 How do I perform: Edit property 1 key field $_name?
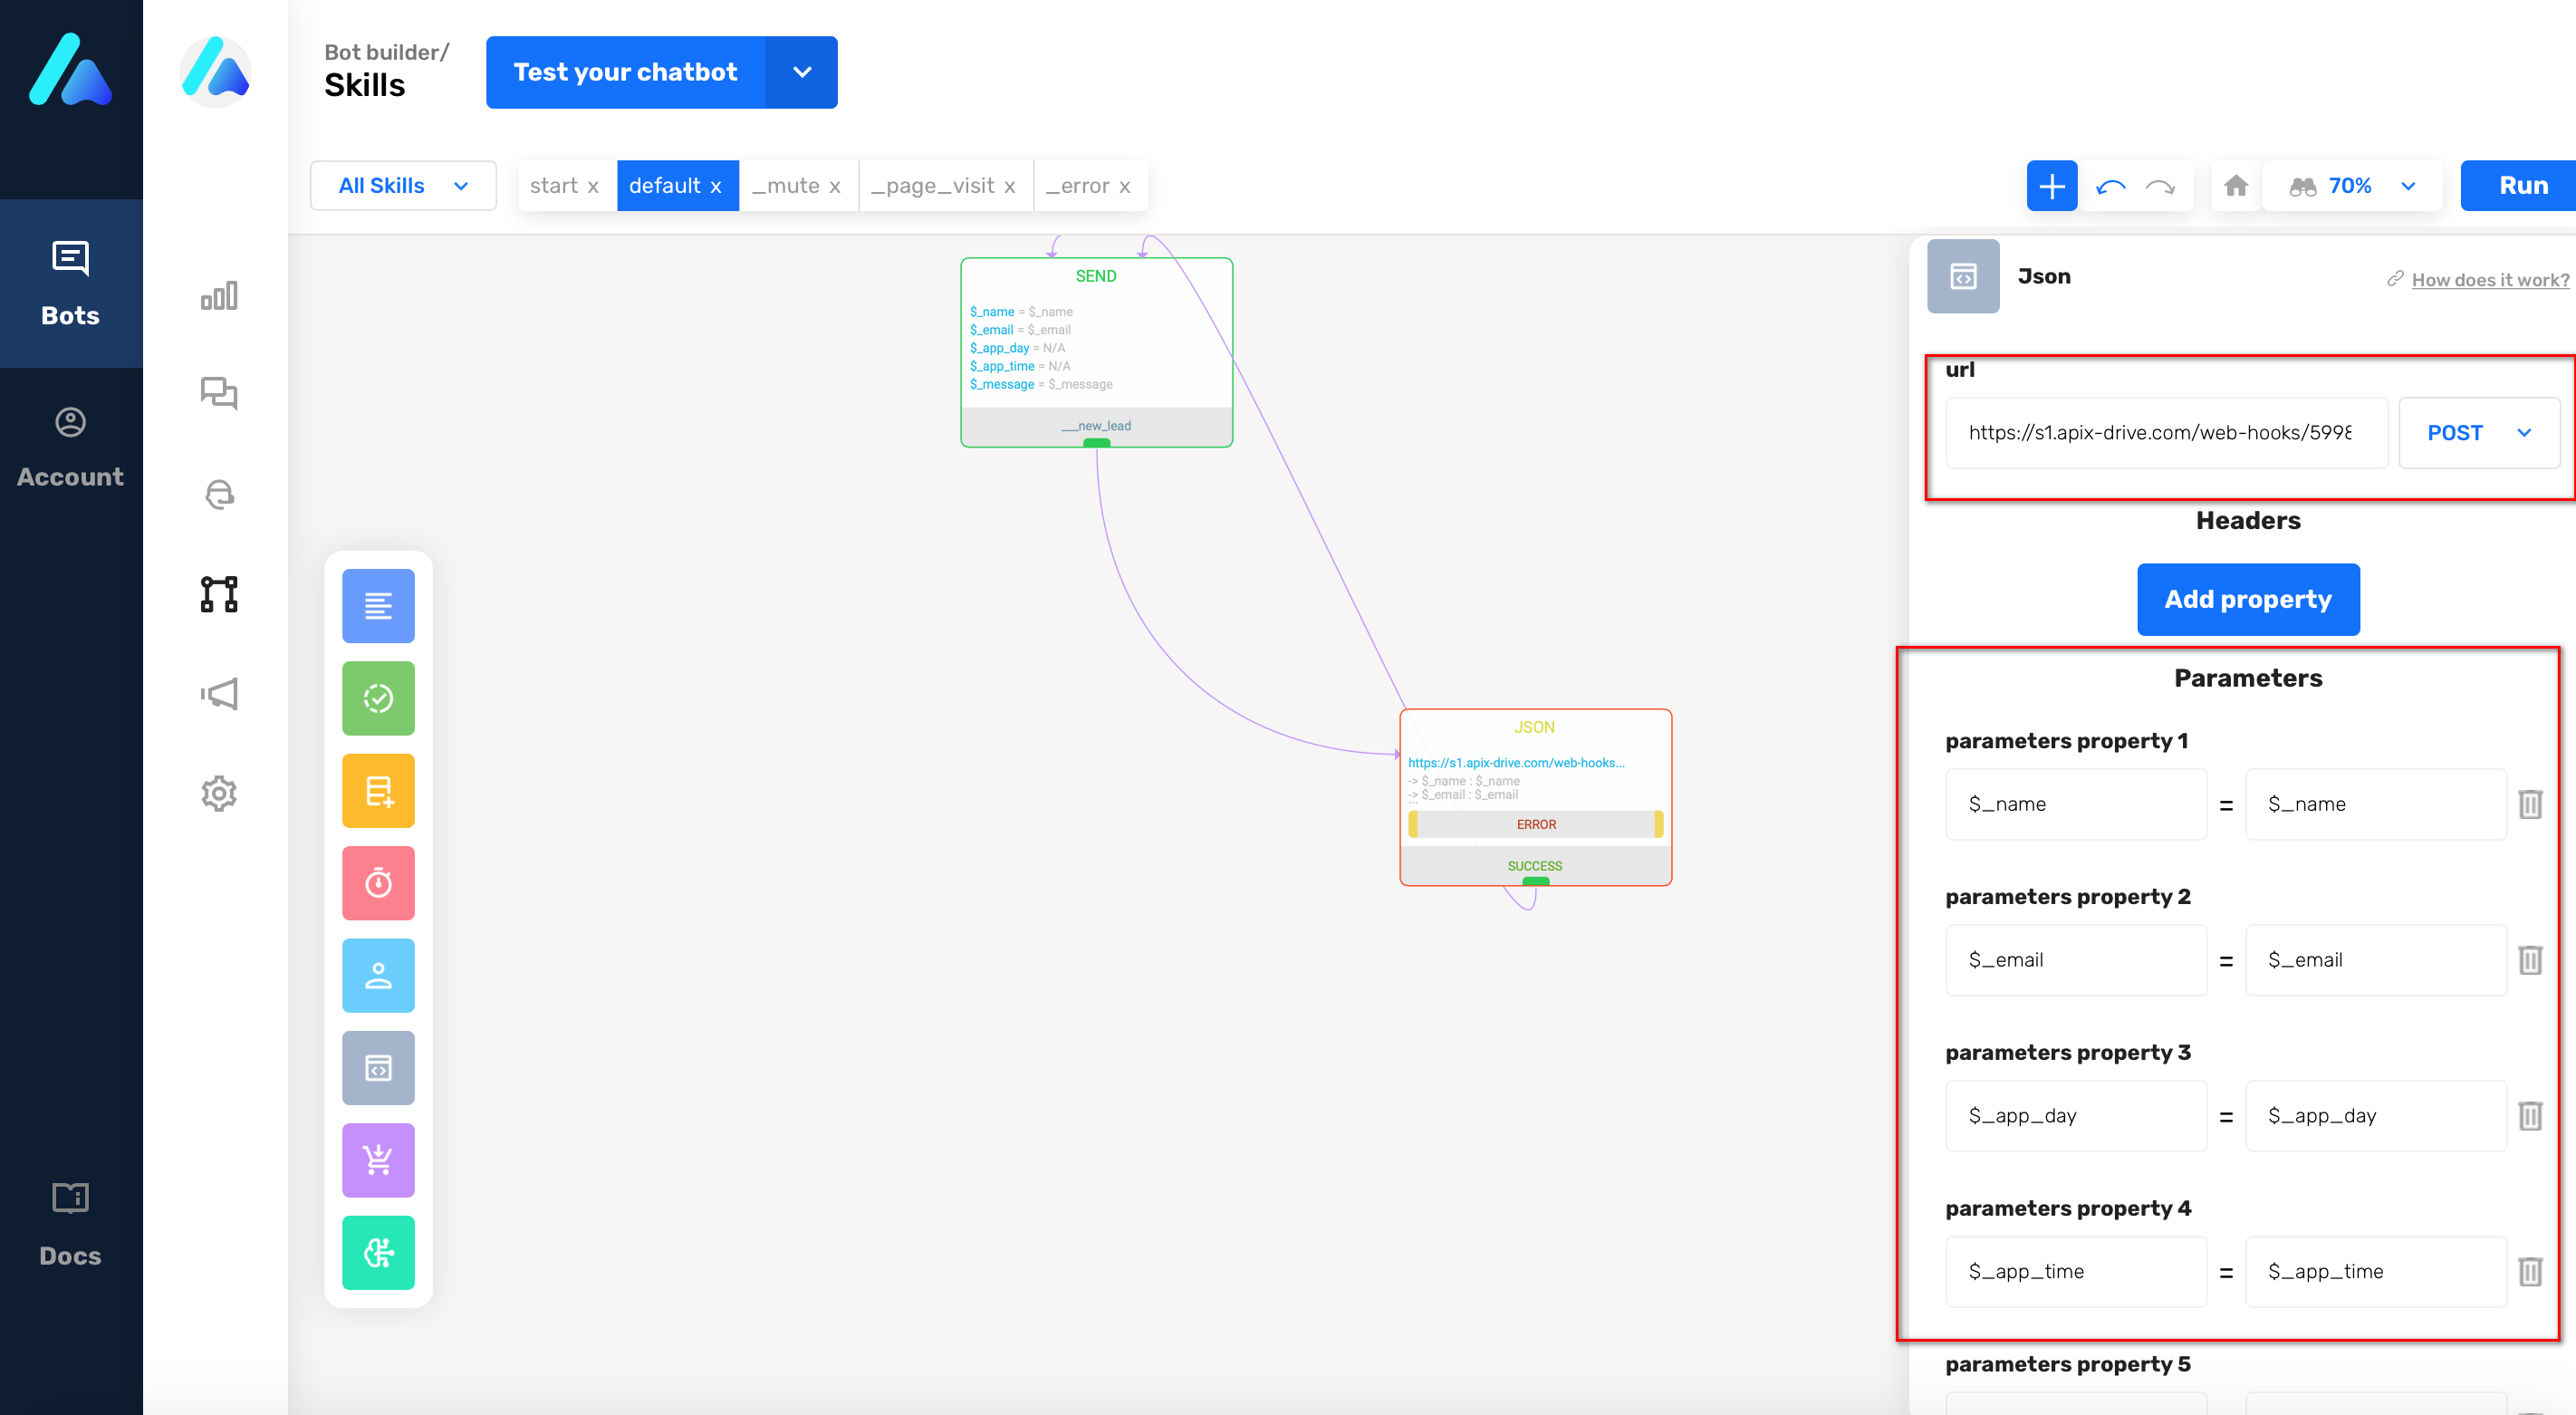(x=2076, y=804)
